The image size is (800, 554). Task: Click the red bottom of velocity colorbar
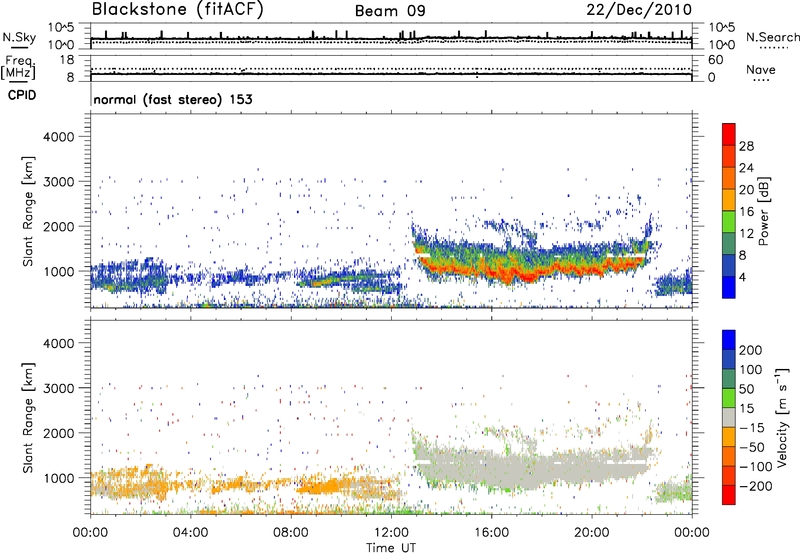pyautogui.click(x=729, y=495)
